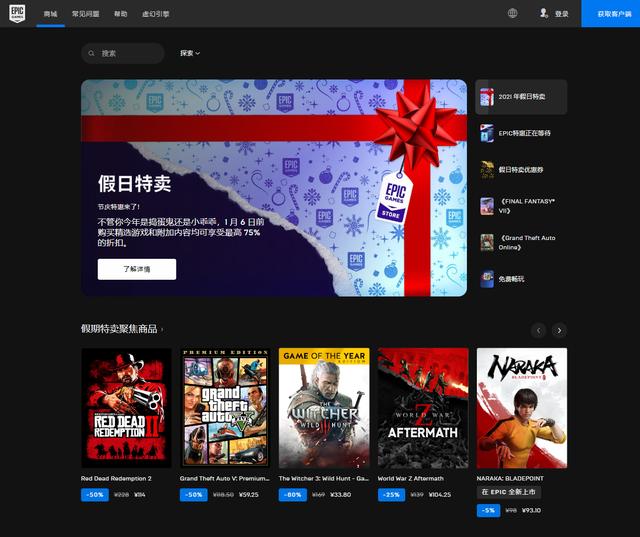
Task: Expand the 假期特卖聚焦商品 section chevron
Action: 163,329
